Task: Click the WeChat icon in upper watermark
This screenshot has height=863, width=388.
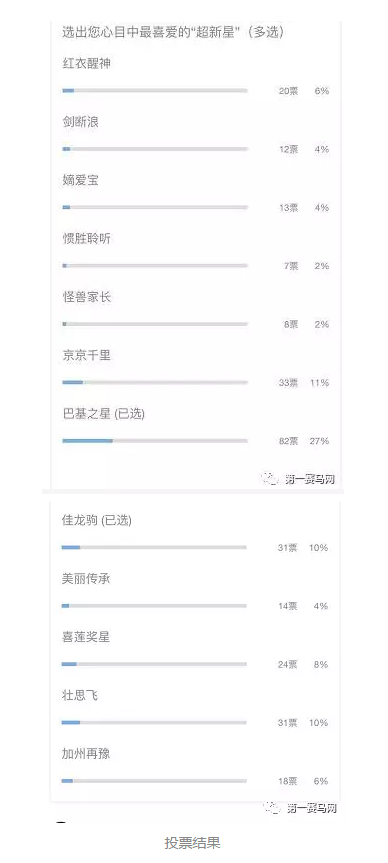Action: 270,478
